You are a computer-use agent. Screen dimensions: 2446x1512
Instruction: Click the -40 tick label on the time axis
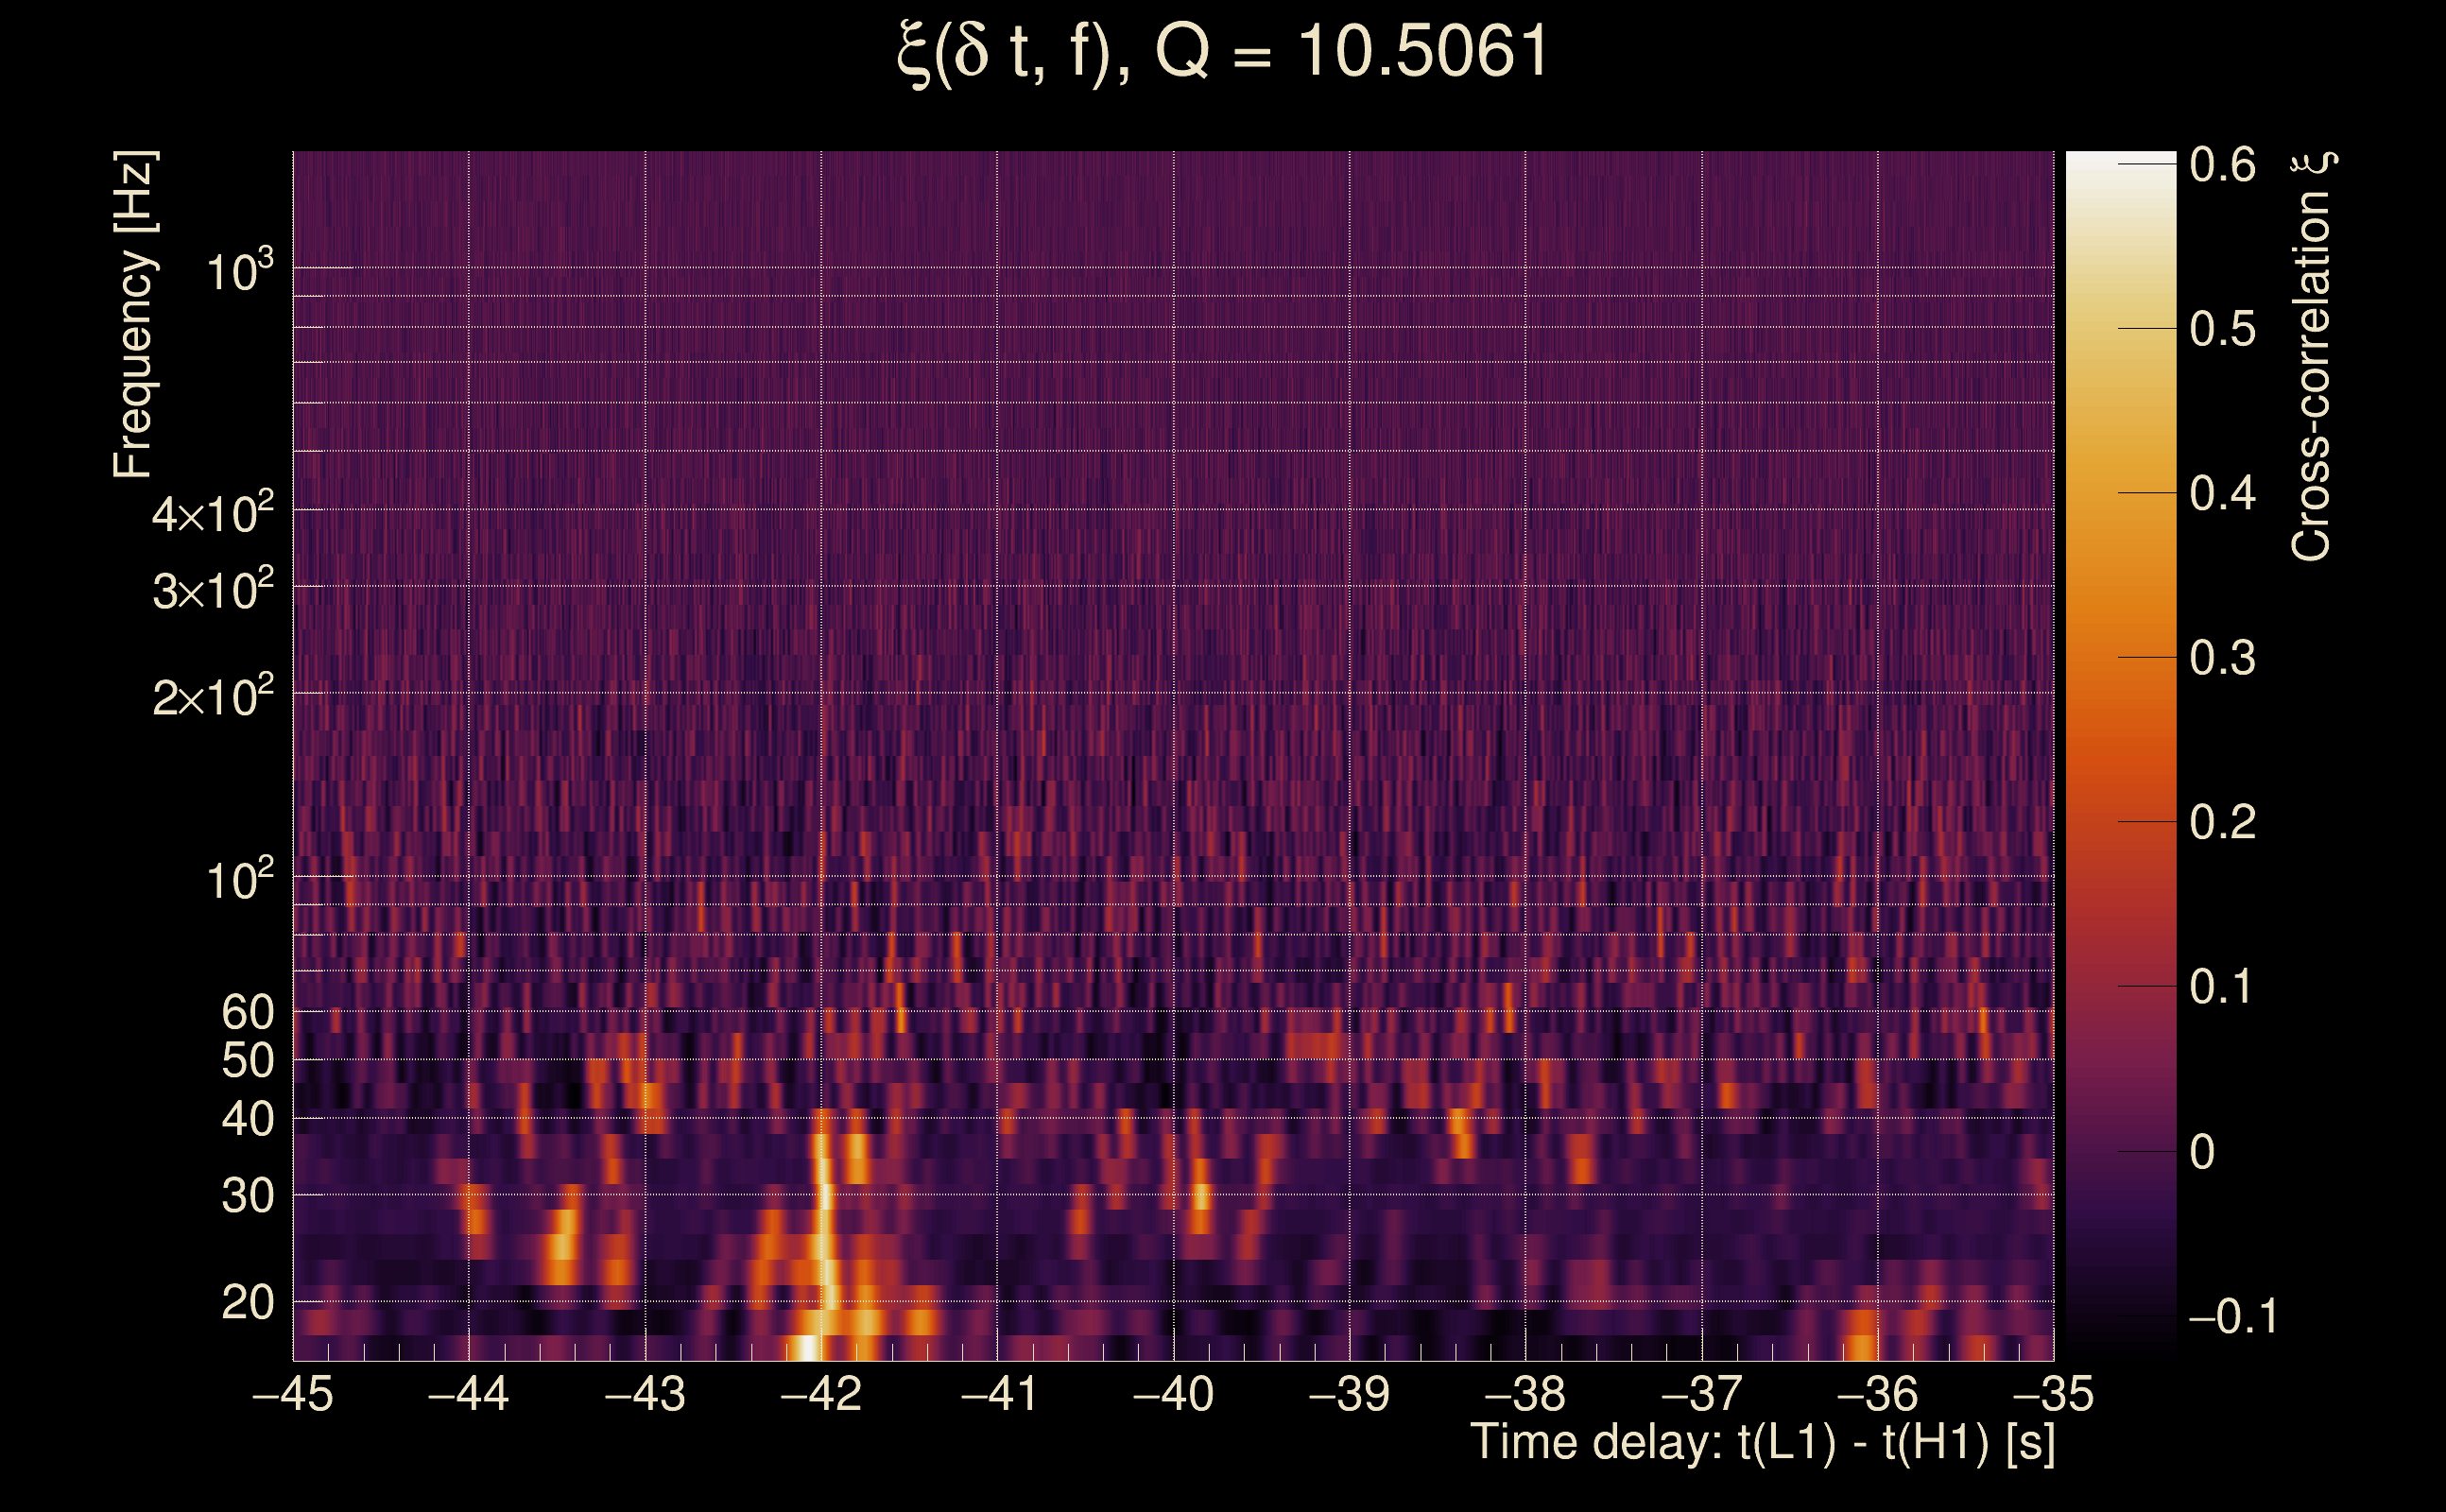(1173, 1394)
